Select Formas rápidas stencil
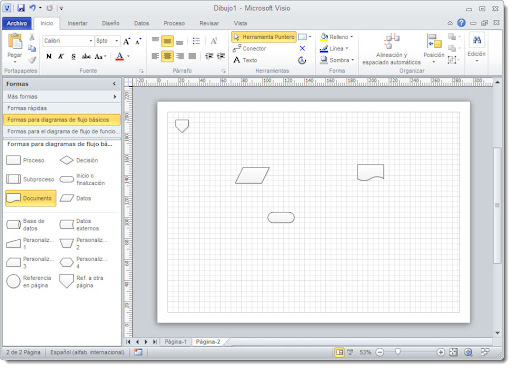 (62, 108)
